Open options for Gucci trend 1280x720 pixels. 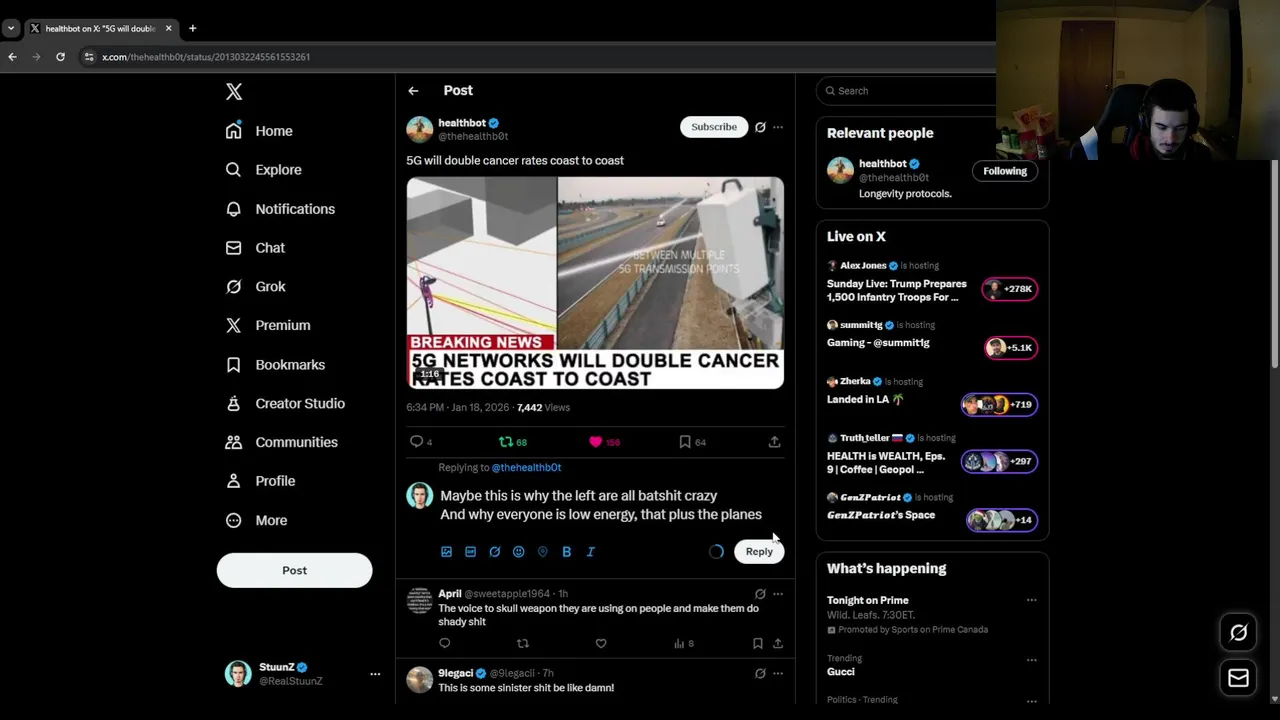(x=1031, y=660)
